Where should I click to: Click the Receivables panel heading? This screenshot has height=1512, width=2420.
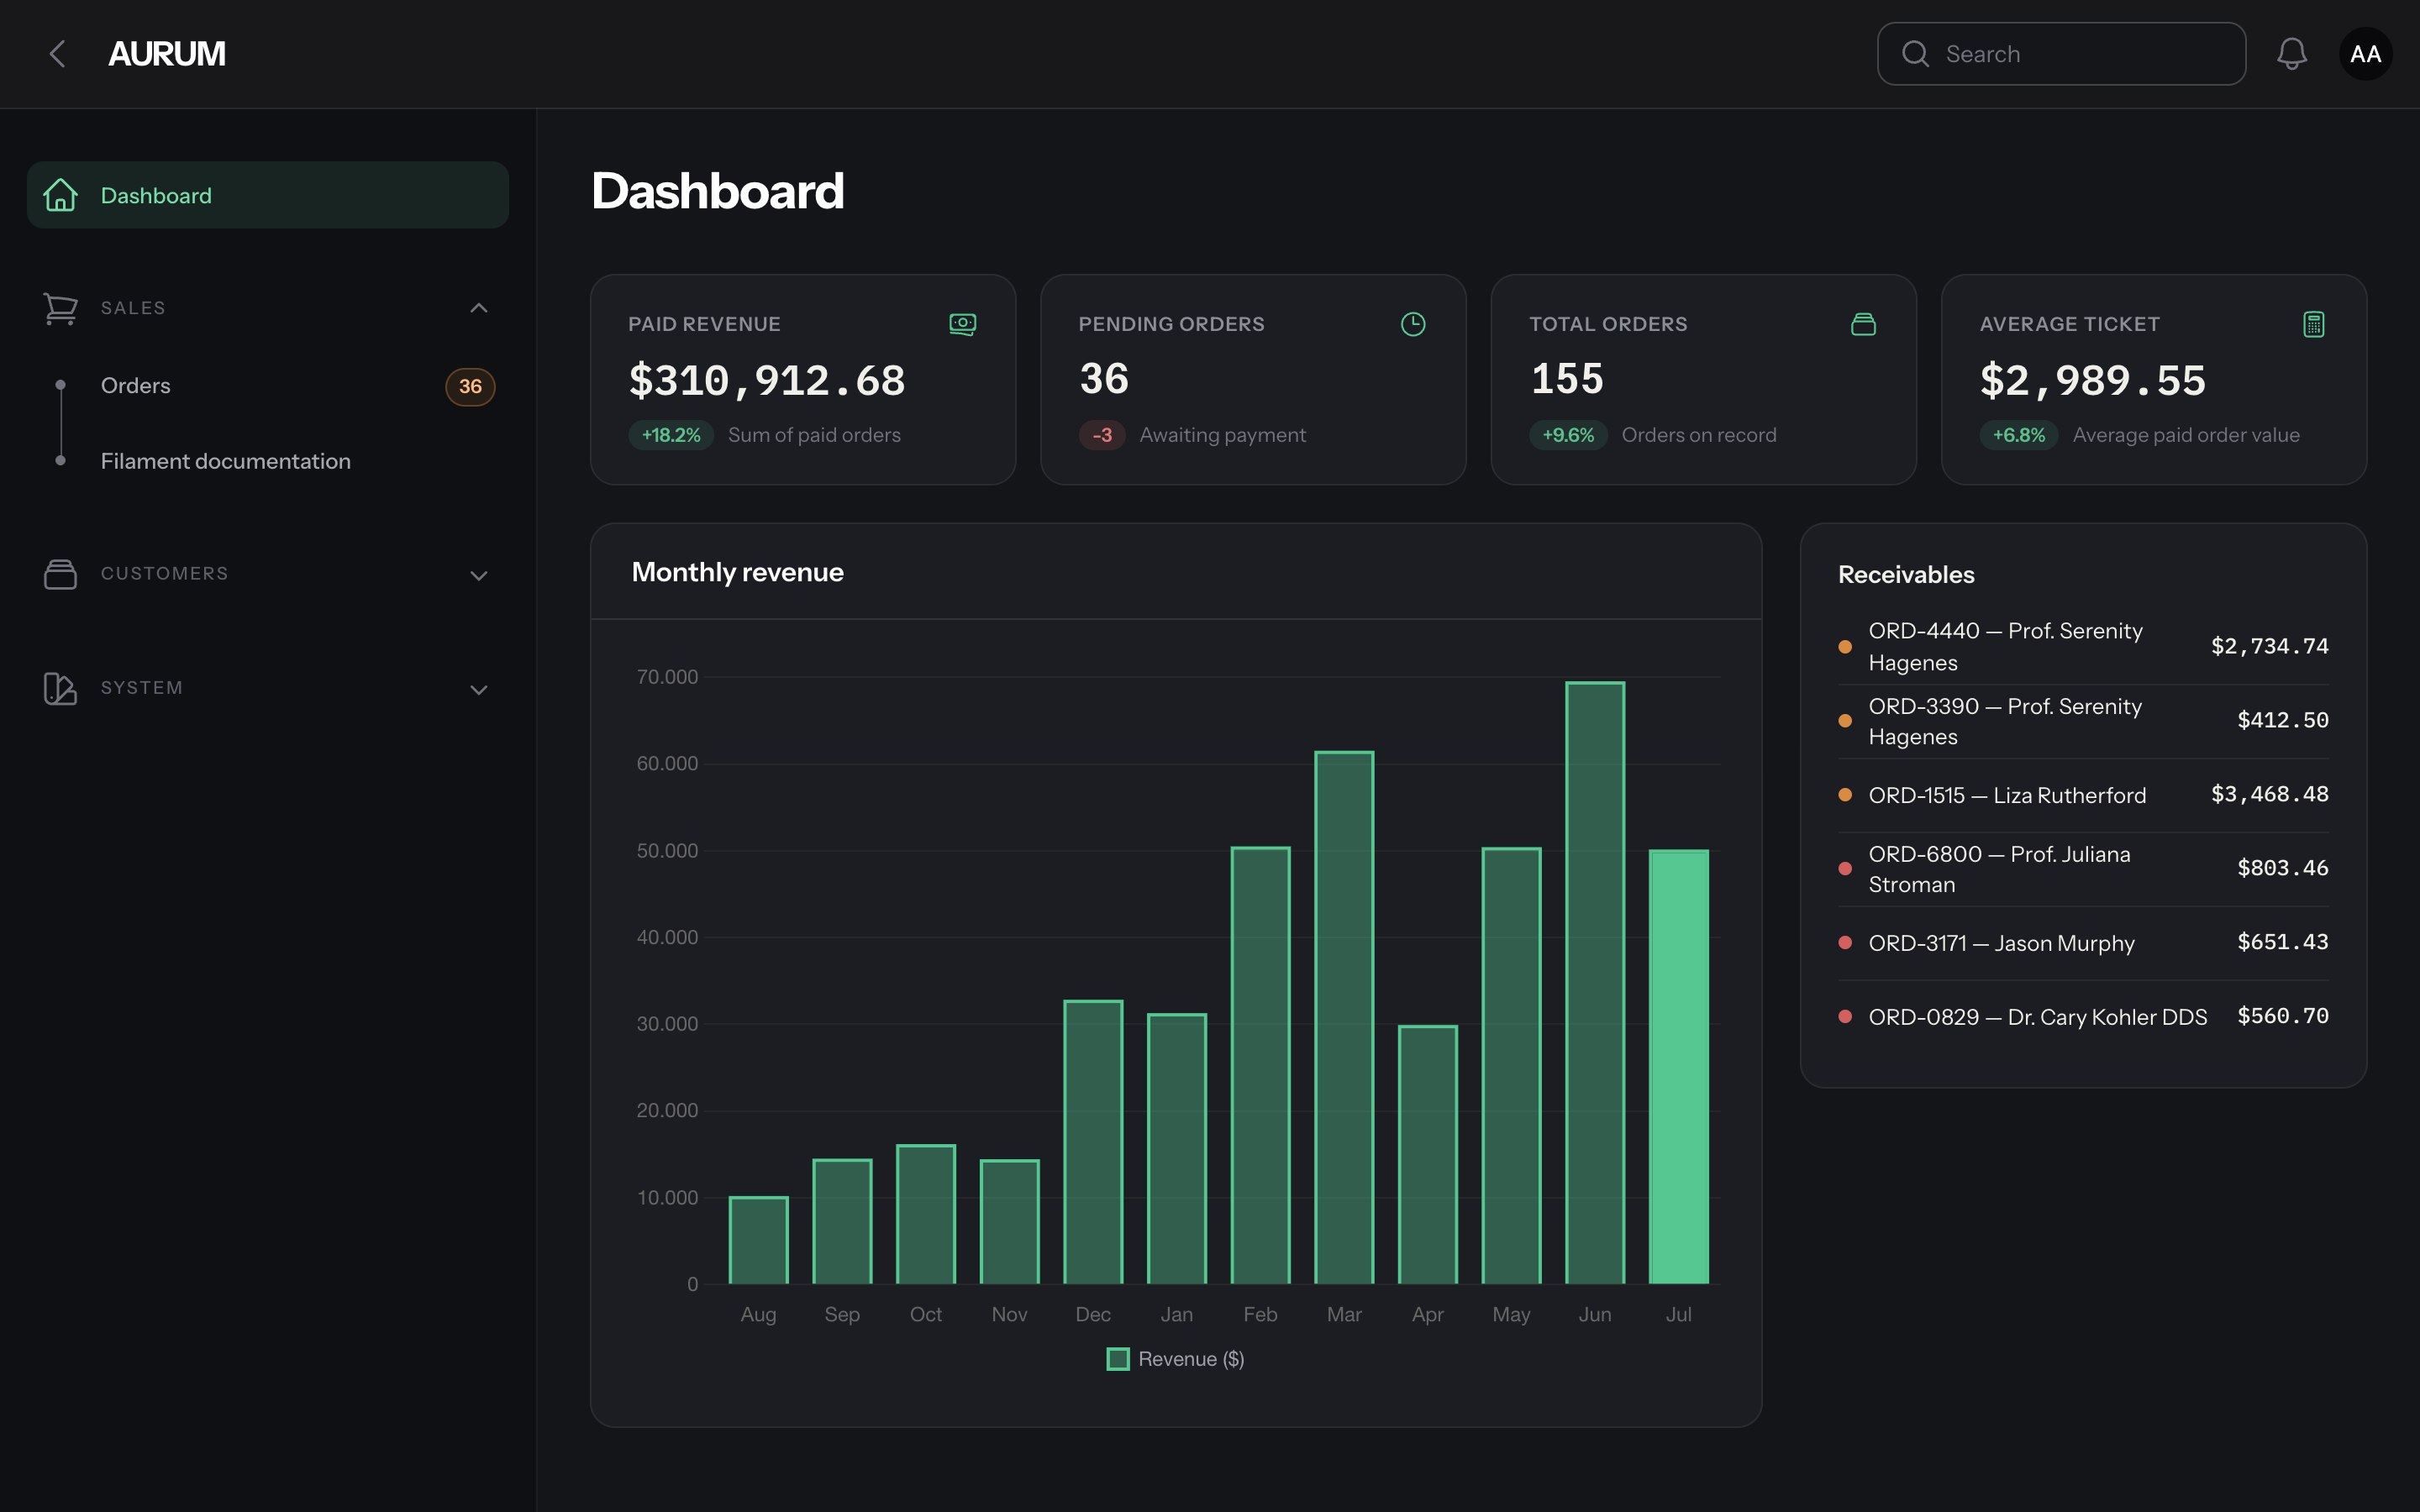pyautogui.click(x=1906, y=575)
